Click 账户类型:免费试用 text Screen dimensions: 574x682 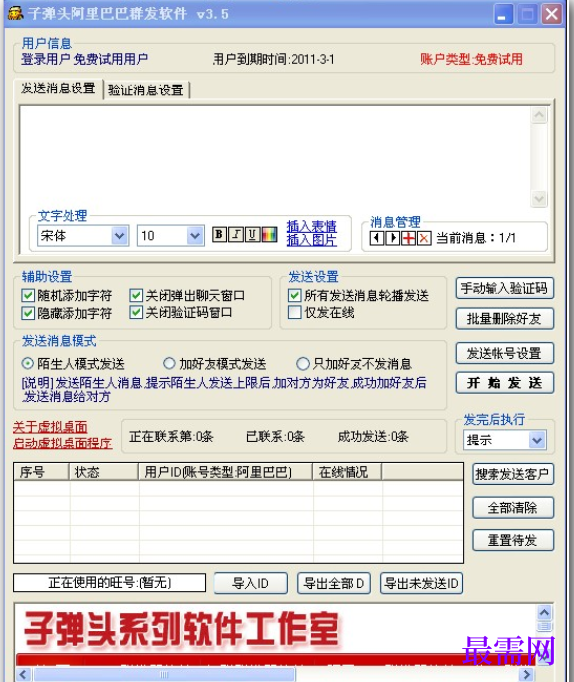pos(471,59)
